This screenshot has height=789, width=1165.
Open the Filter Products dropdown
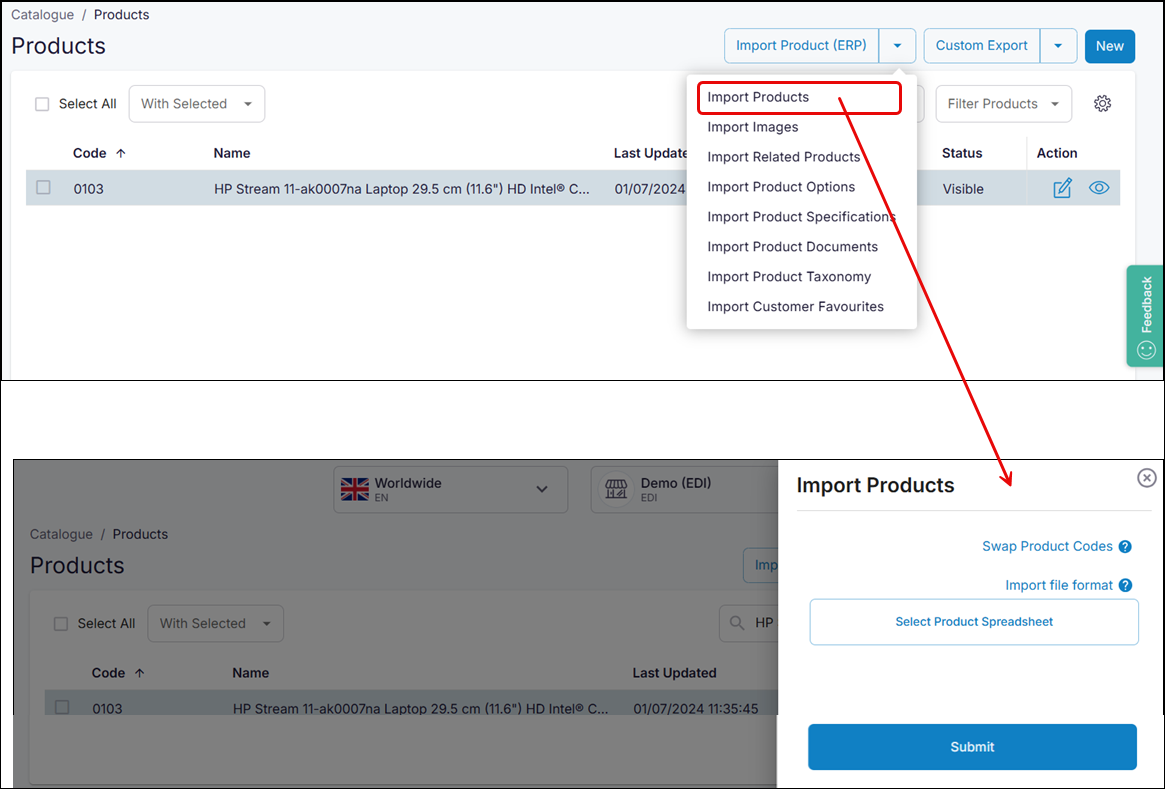pos(1003,104)
